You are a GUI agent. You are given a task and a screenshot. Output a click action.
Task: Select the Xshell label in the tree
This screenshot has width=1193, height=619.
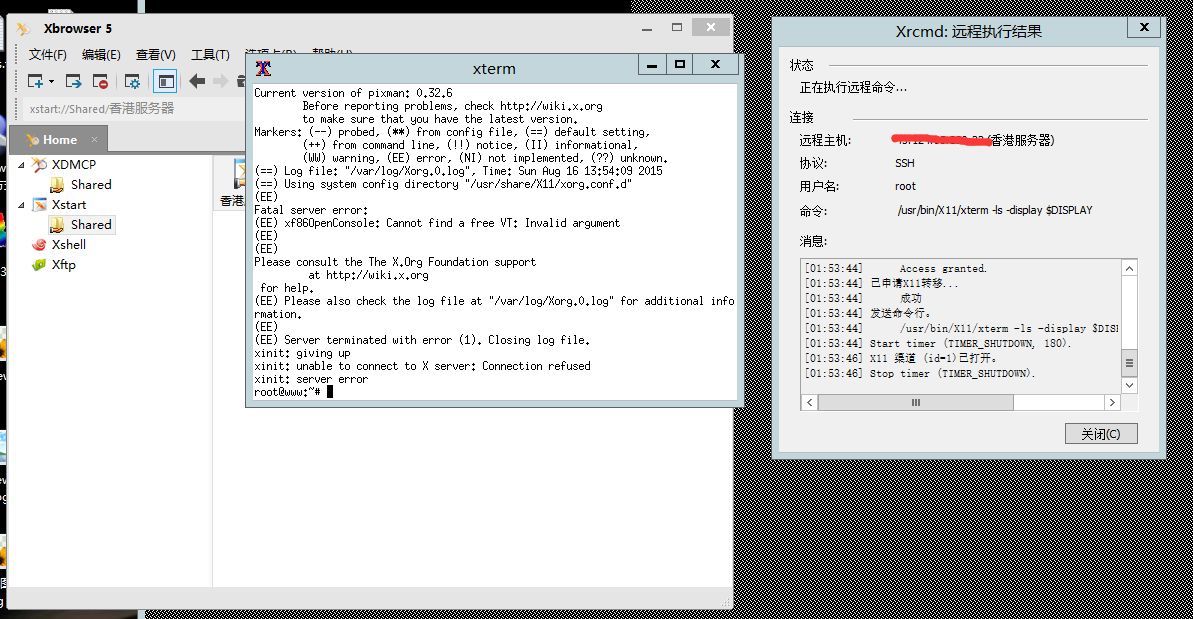point(68,245)
